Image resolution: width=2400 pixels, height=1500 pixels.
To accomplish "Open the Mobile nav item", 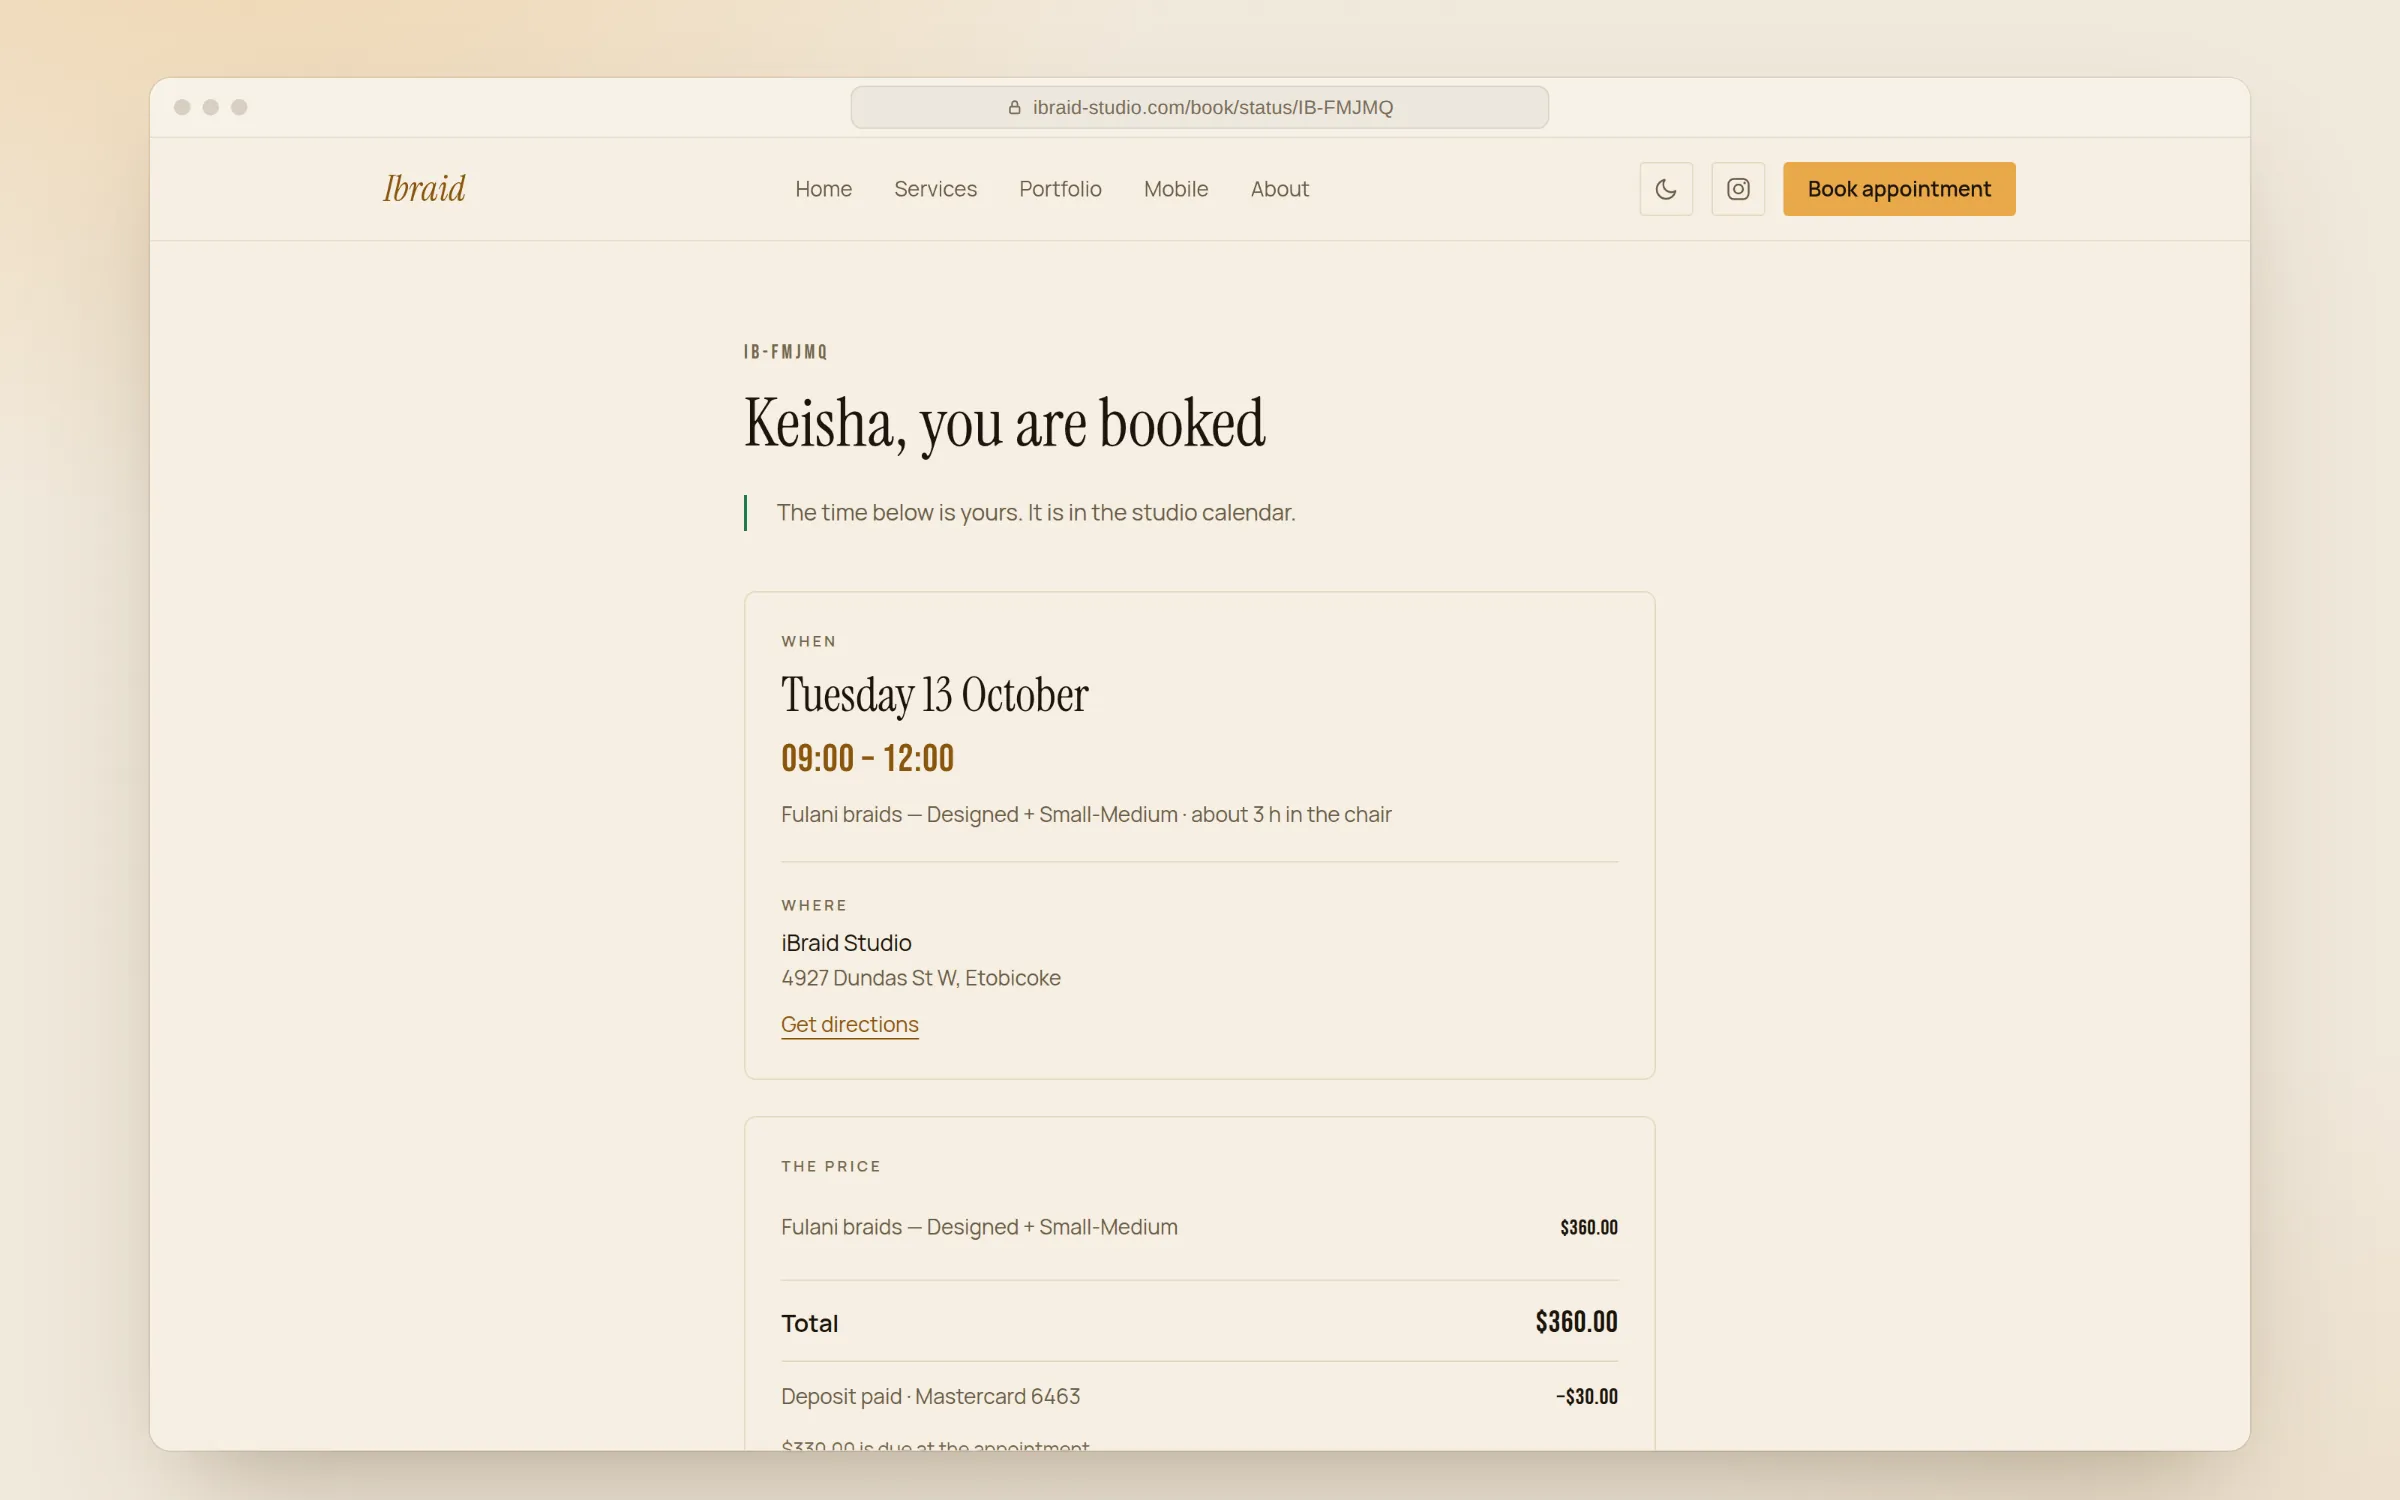I will [1176, 189].
